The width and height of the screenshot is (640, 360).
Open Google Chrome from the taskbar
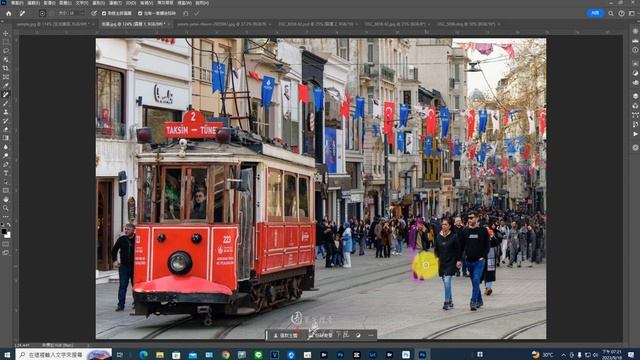point(226,355)
